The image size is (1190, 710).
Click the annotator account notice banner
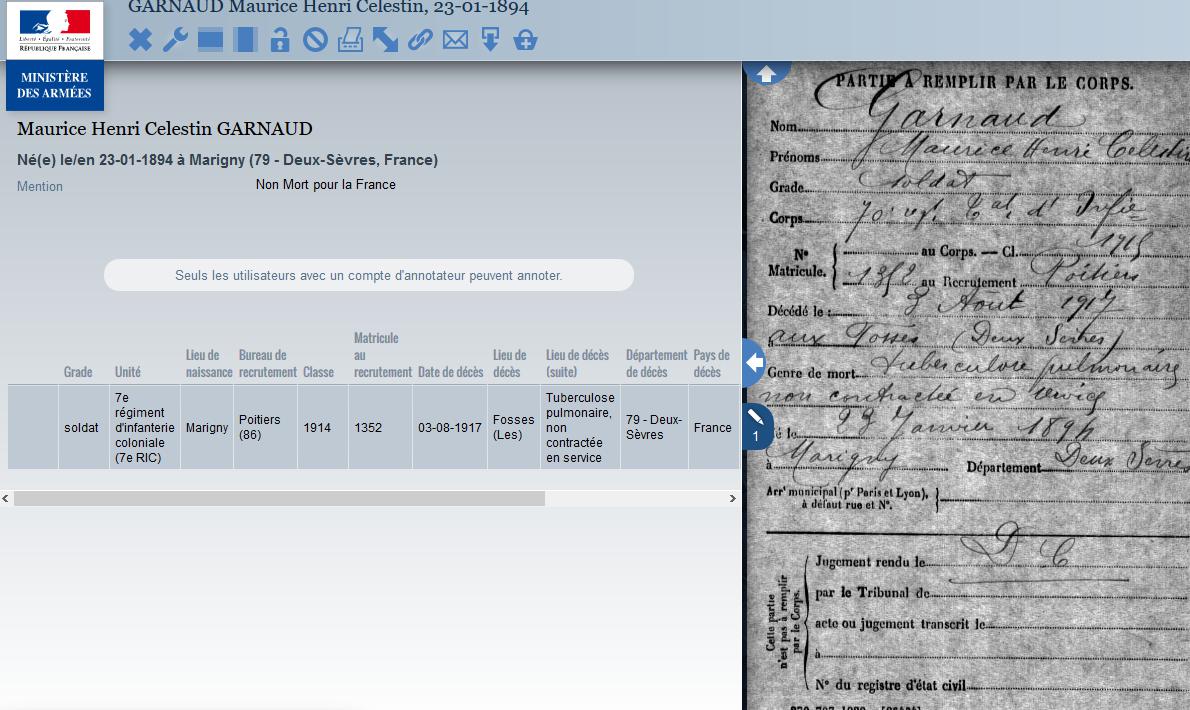(x=369, y=275)
